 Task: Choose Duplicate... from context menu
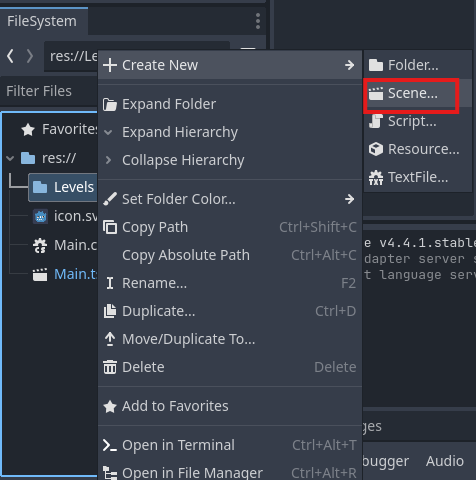click(x=230, y=311)
